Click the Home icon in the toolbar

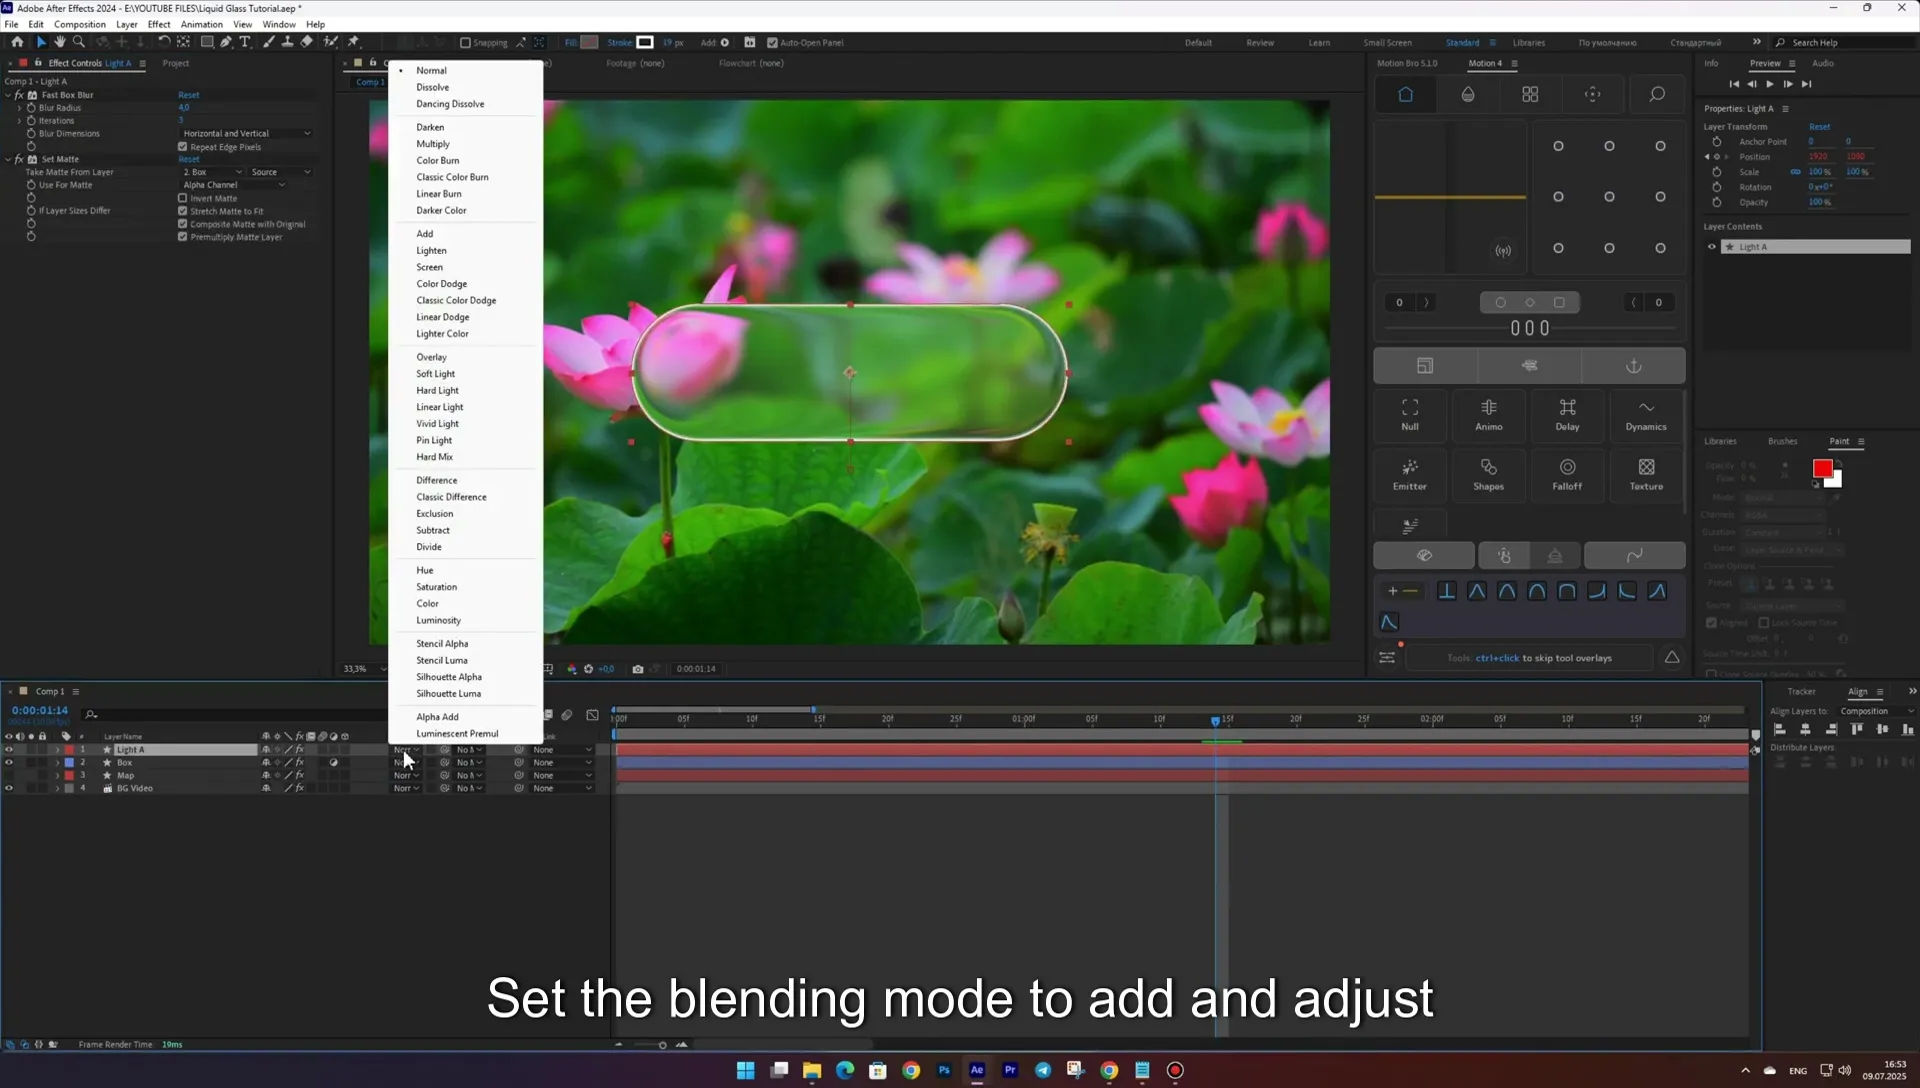[x=17, y=42]
